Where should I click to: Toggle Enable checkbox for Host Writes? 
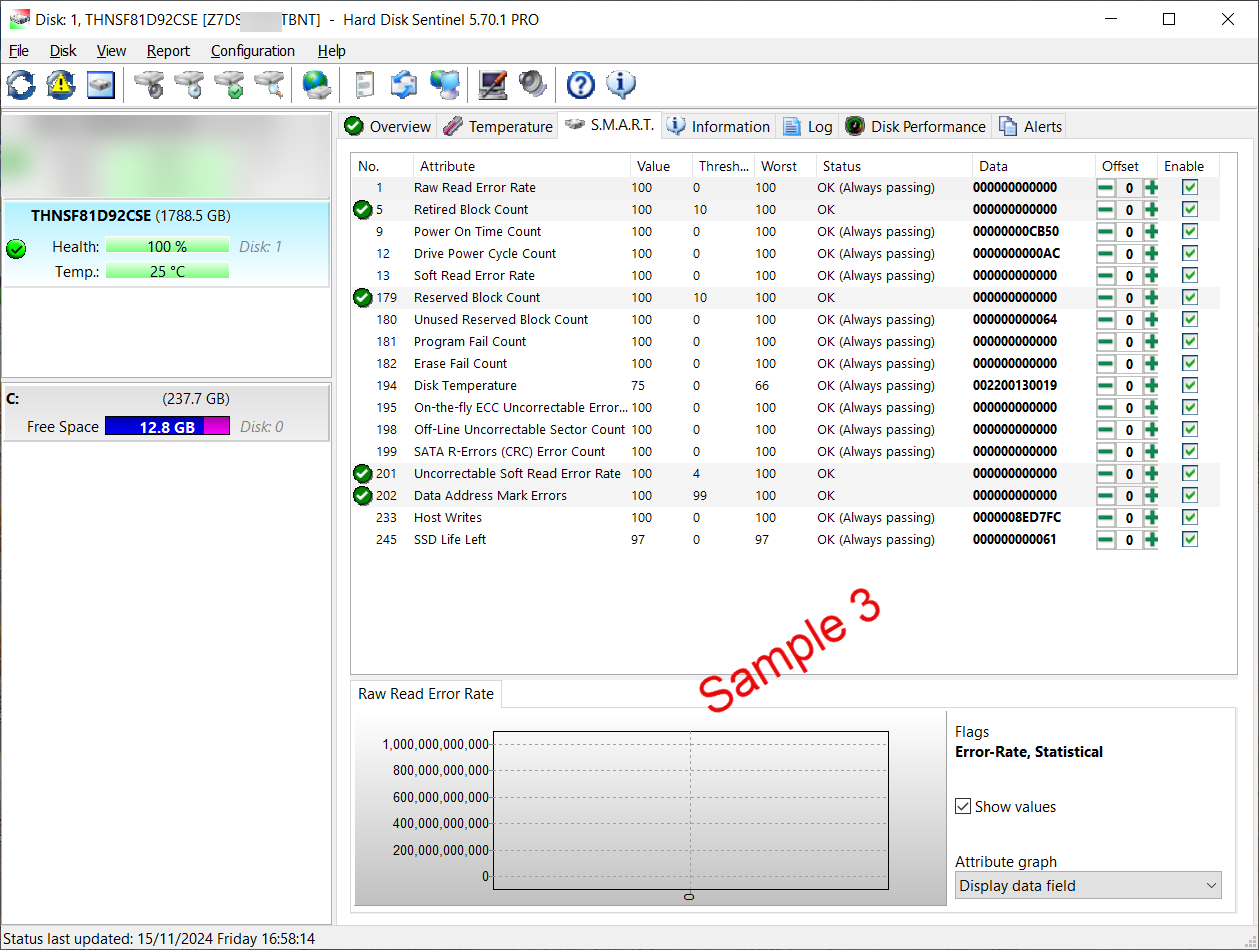(x=1189, y=517)
